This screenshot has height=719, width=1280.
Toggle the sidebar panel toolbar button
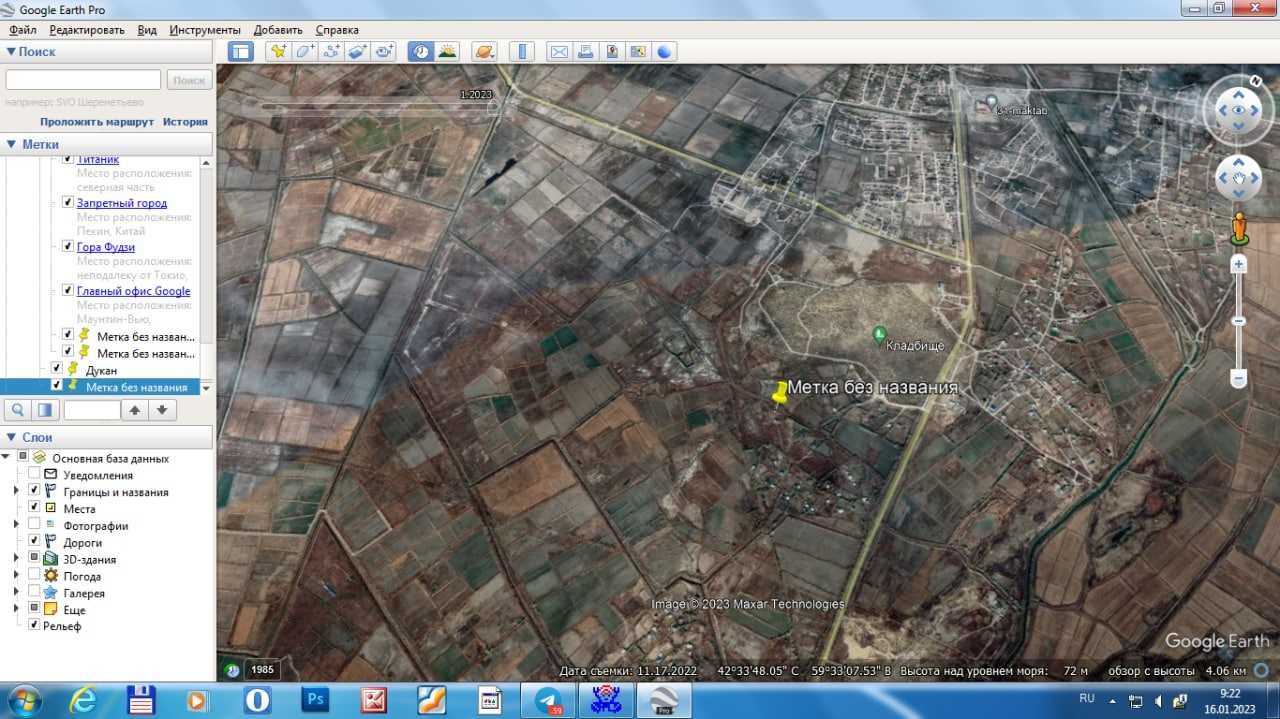(x=241, y=51)
